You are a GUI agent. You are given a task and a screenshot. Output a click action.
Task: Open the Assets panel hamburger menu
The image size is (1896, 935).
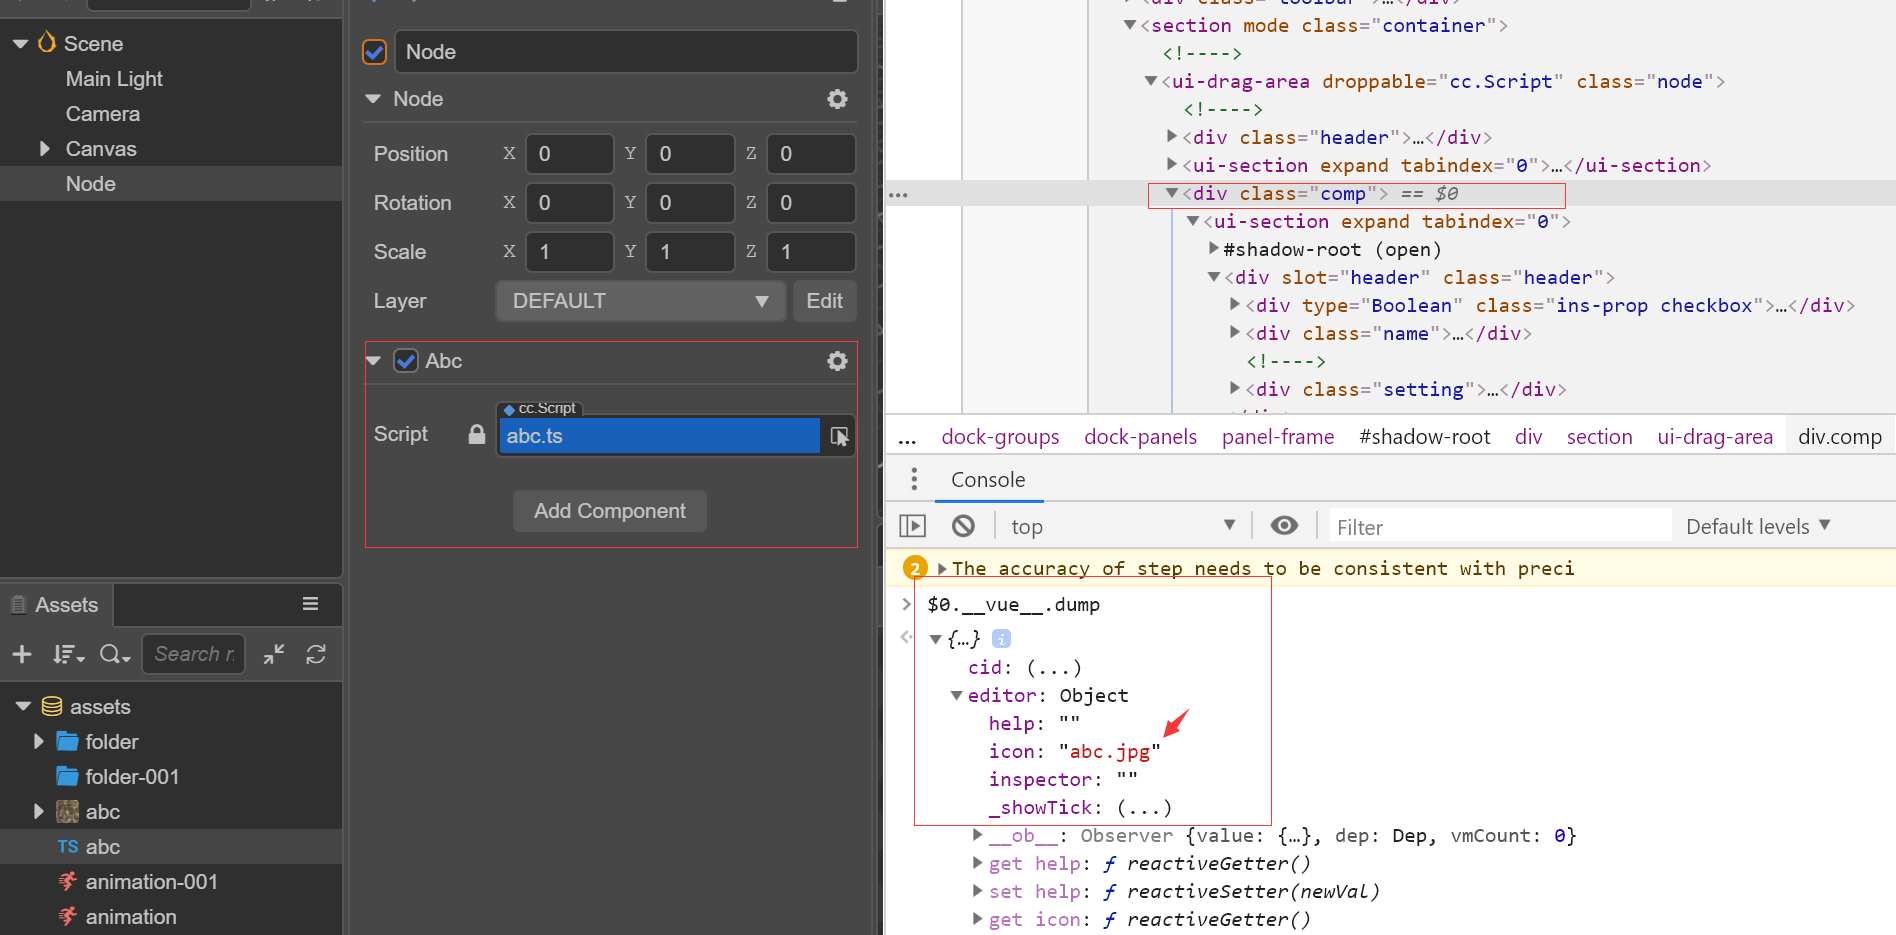coord(311,604)
